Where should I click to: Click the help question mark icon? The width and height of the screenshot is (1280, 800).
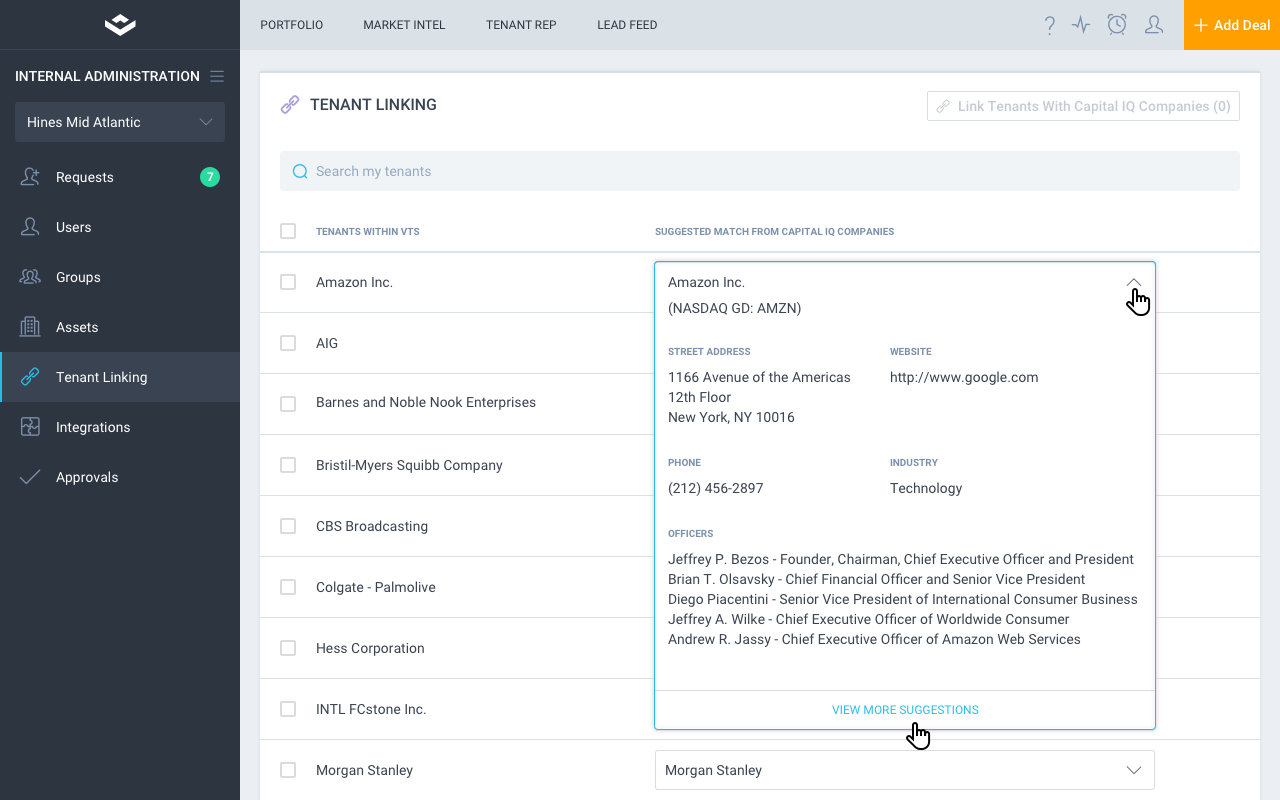coord(1049,25)
